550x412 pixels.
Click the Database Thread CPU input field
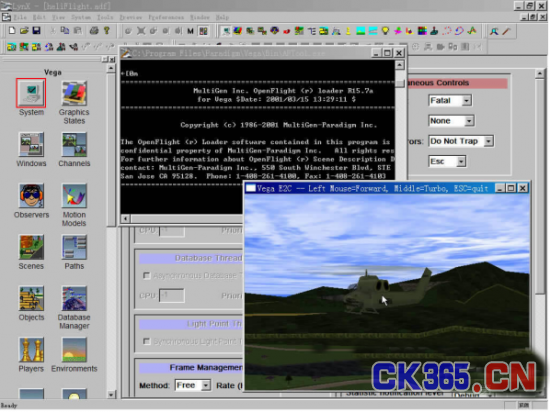click(x=172, y=296)
